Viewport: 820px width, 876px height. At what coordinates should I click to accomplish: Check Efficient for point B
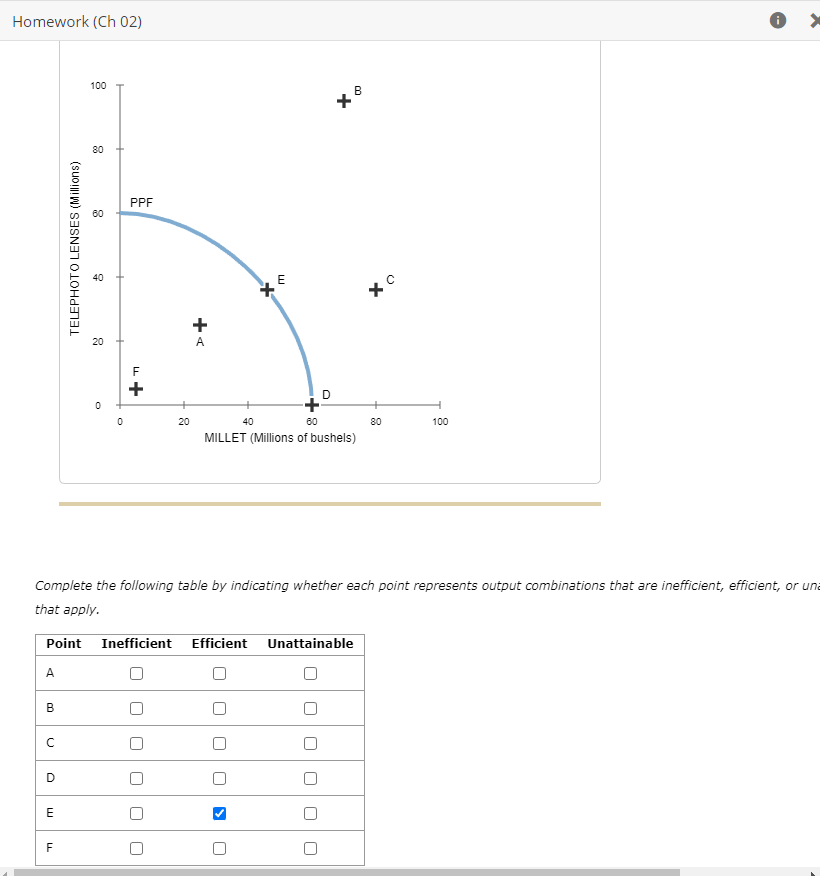(x=219, y=708)
